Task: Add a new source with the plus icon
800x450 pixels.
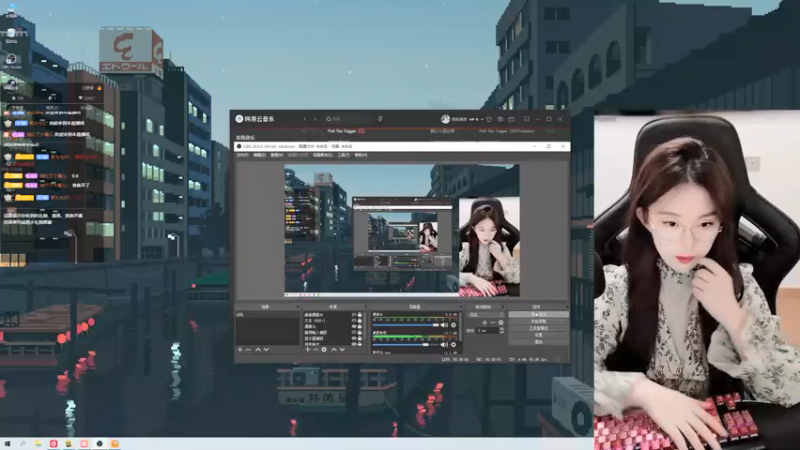Action: [x=308, y=349]
